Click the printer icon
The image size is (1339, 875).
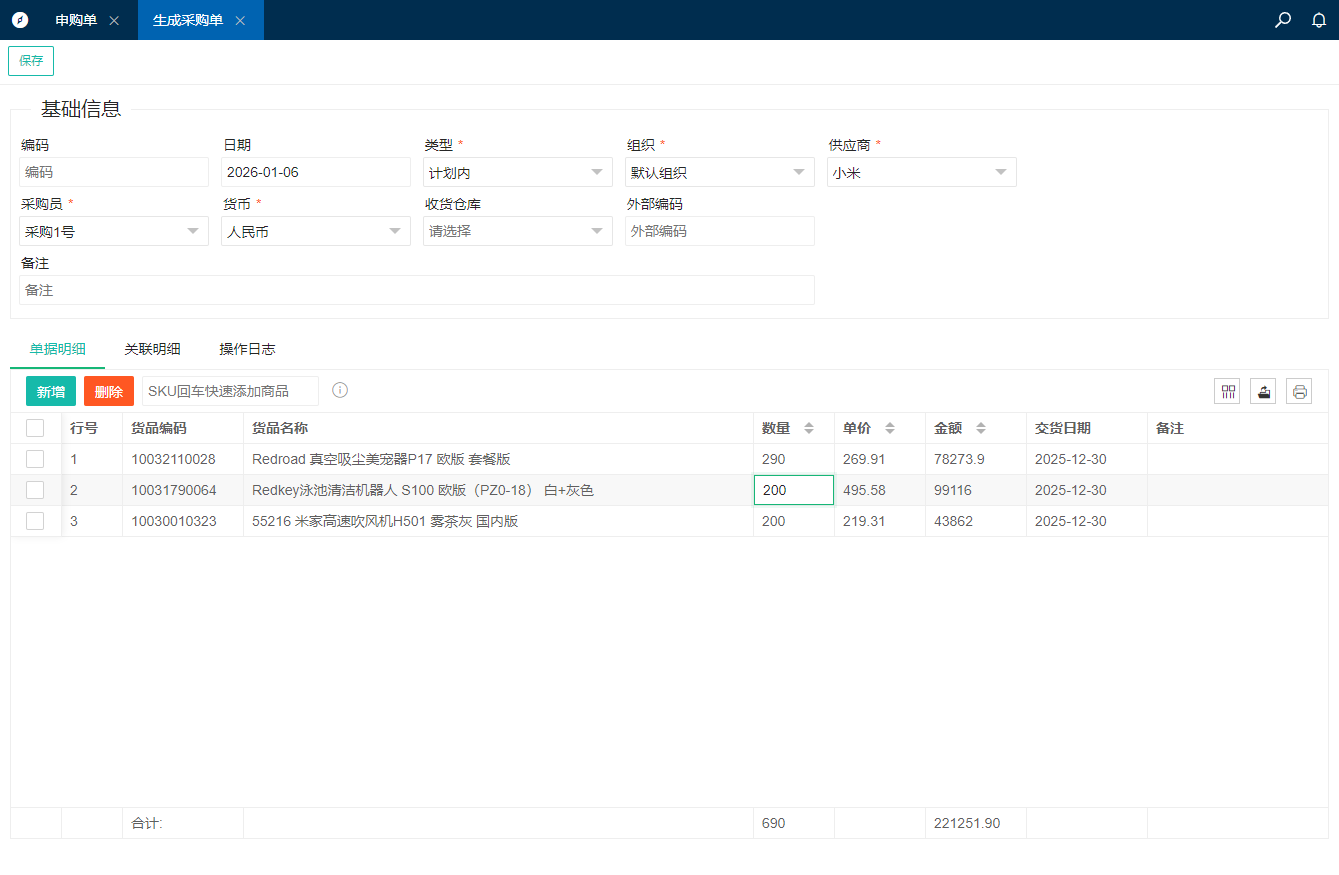click(1299, 391)
